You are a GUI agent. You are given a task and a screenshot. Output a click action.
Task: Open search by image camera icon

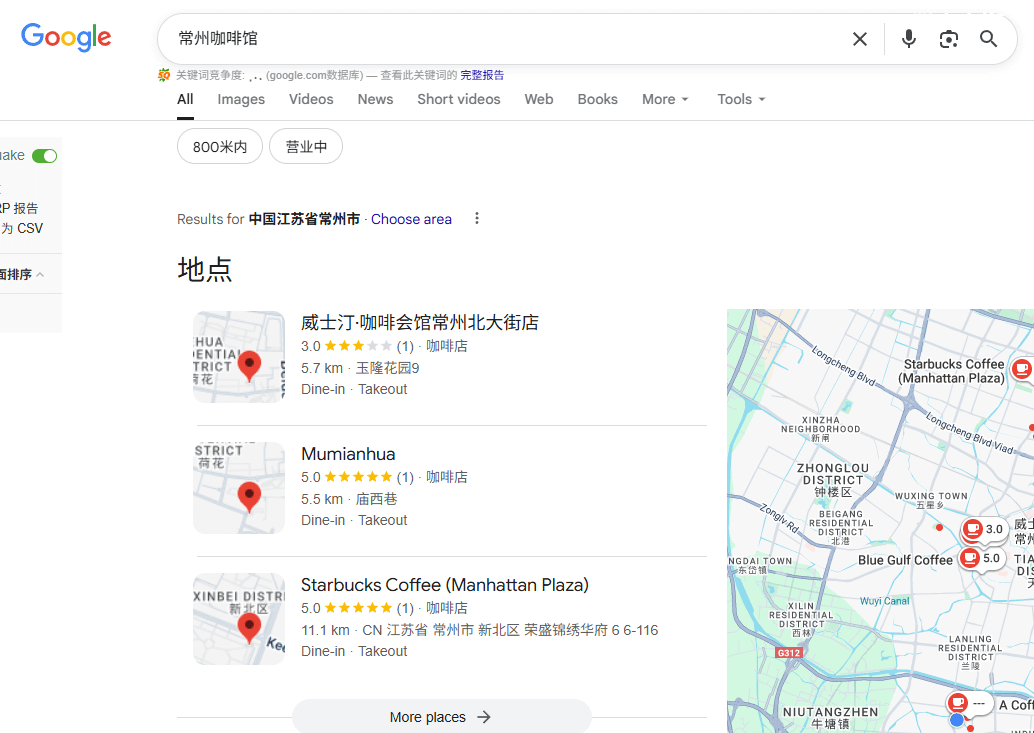click(948, 39)
